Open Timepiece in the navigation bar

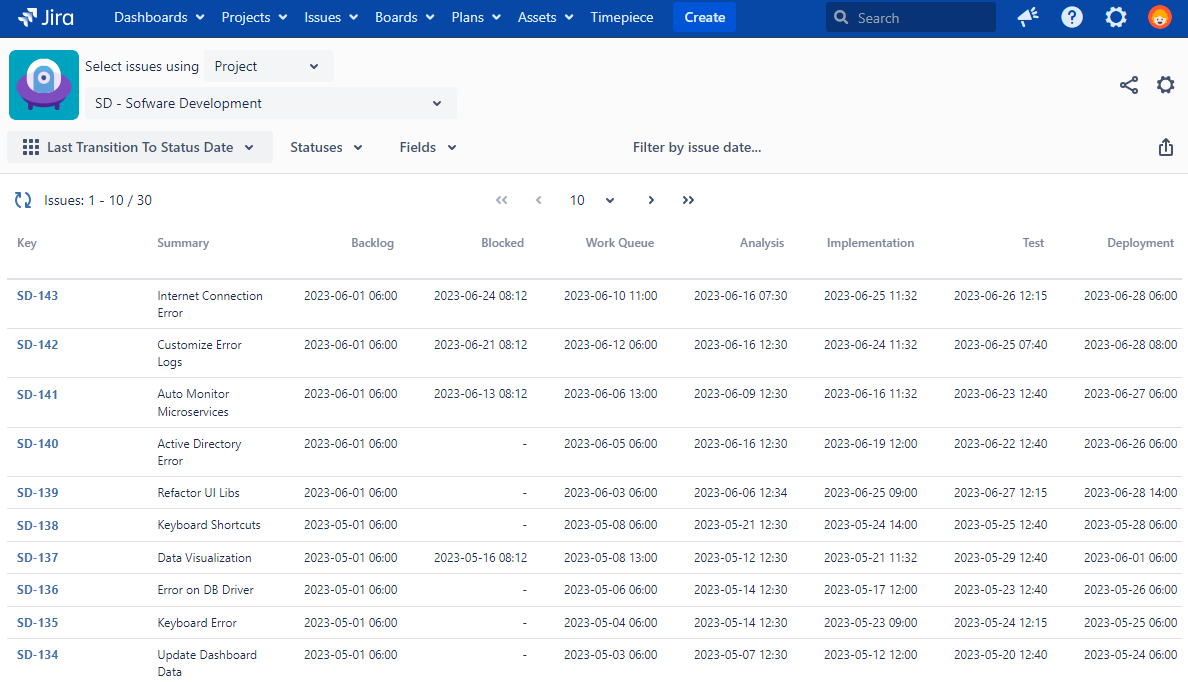622,17
